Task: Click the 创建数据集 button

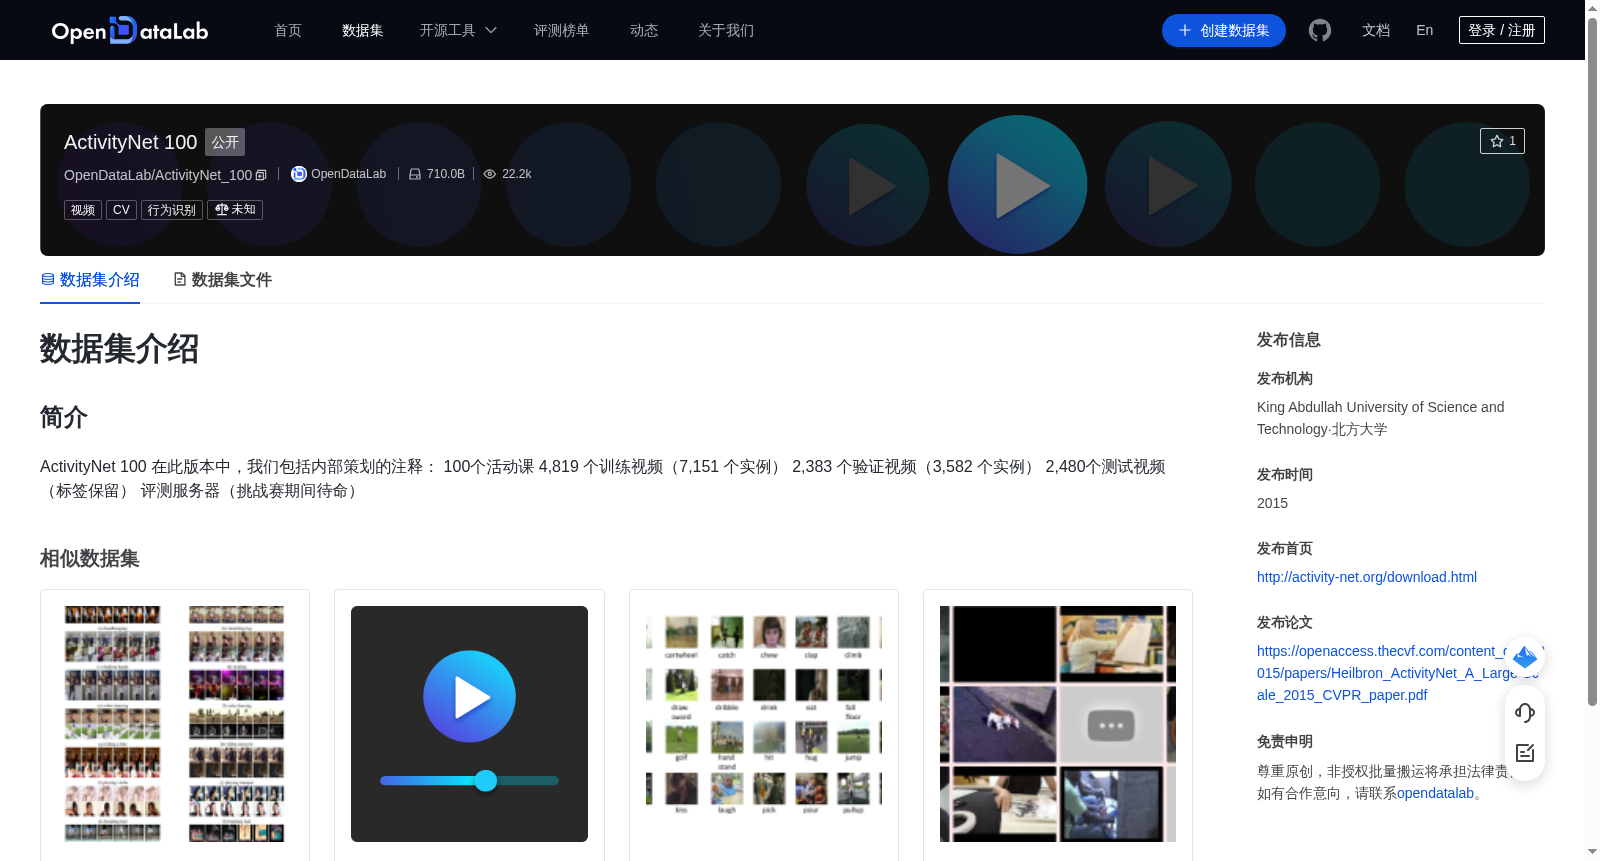Action: pyautogui.click(x=1224, y=30)
